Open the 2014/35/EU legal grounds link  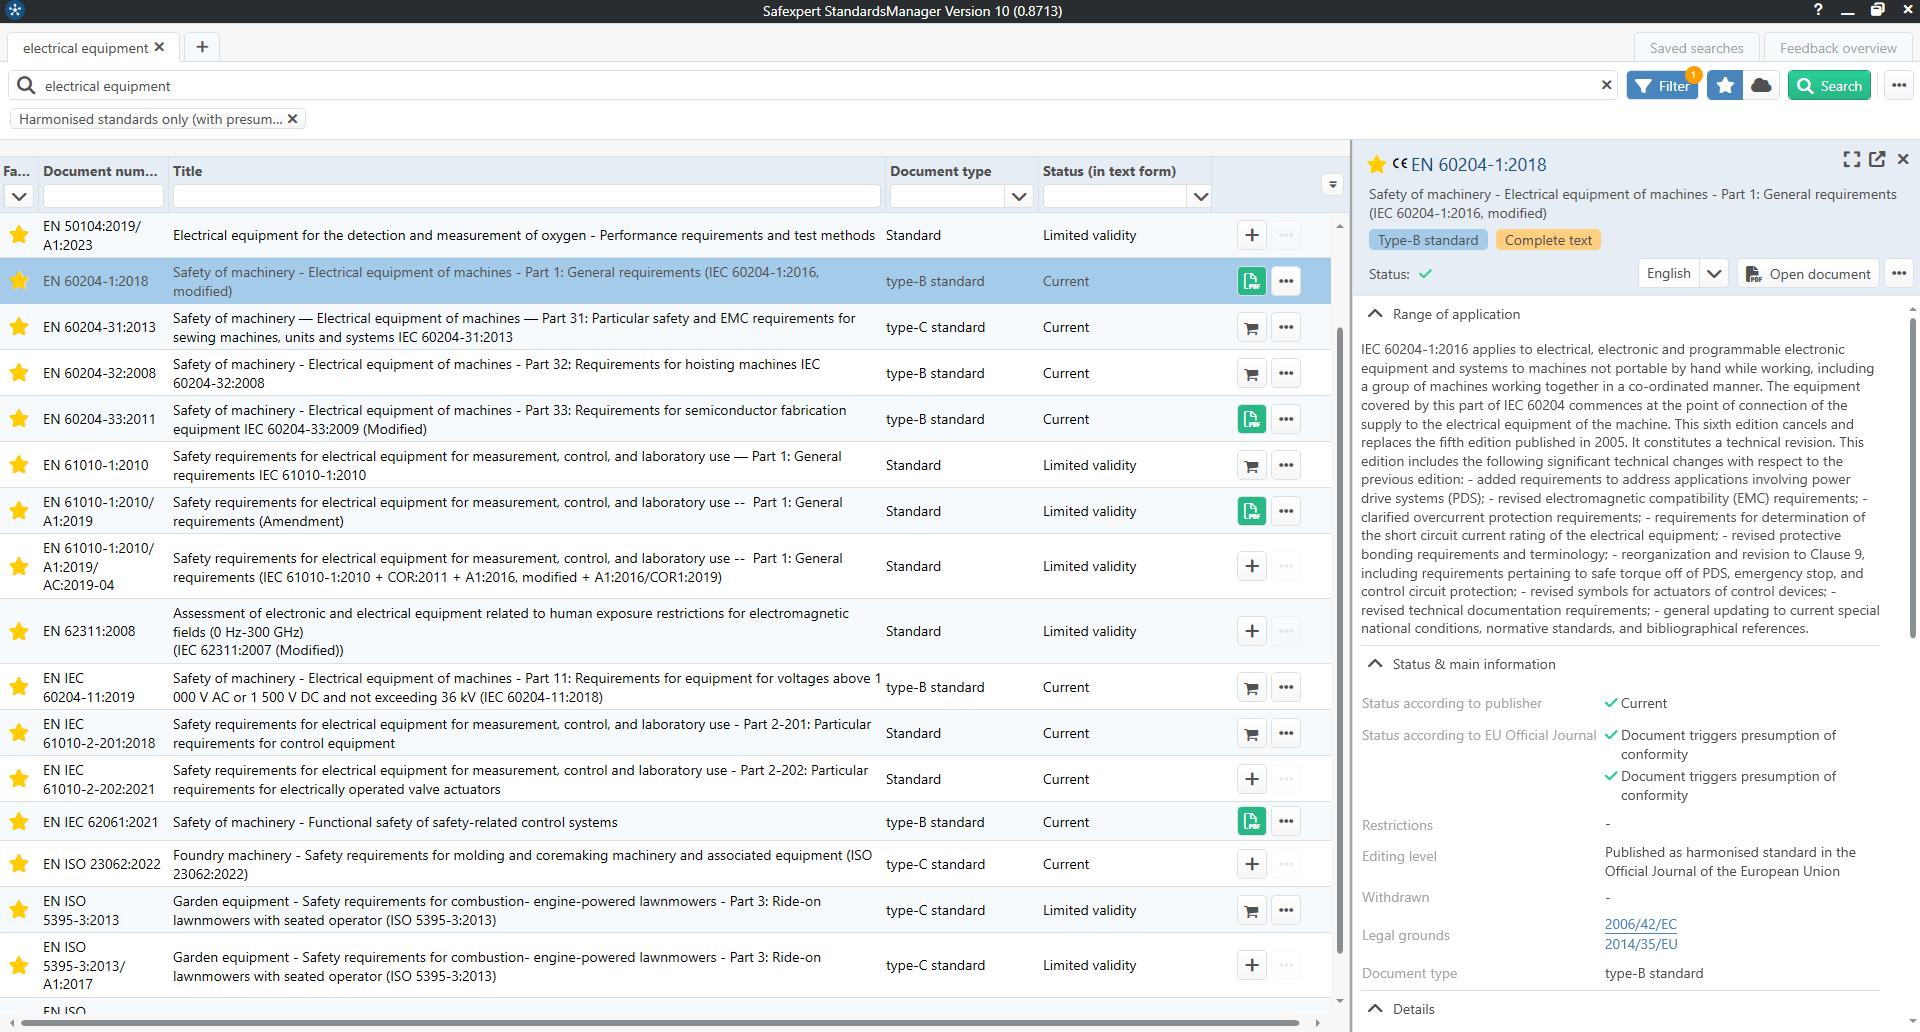pos(1641,944)
